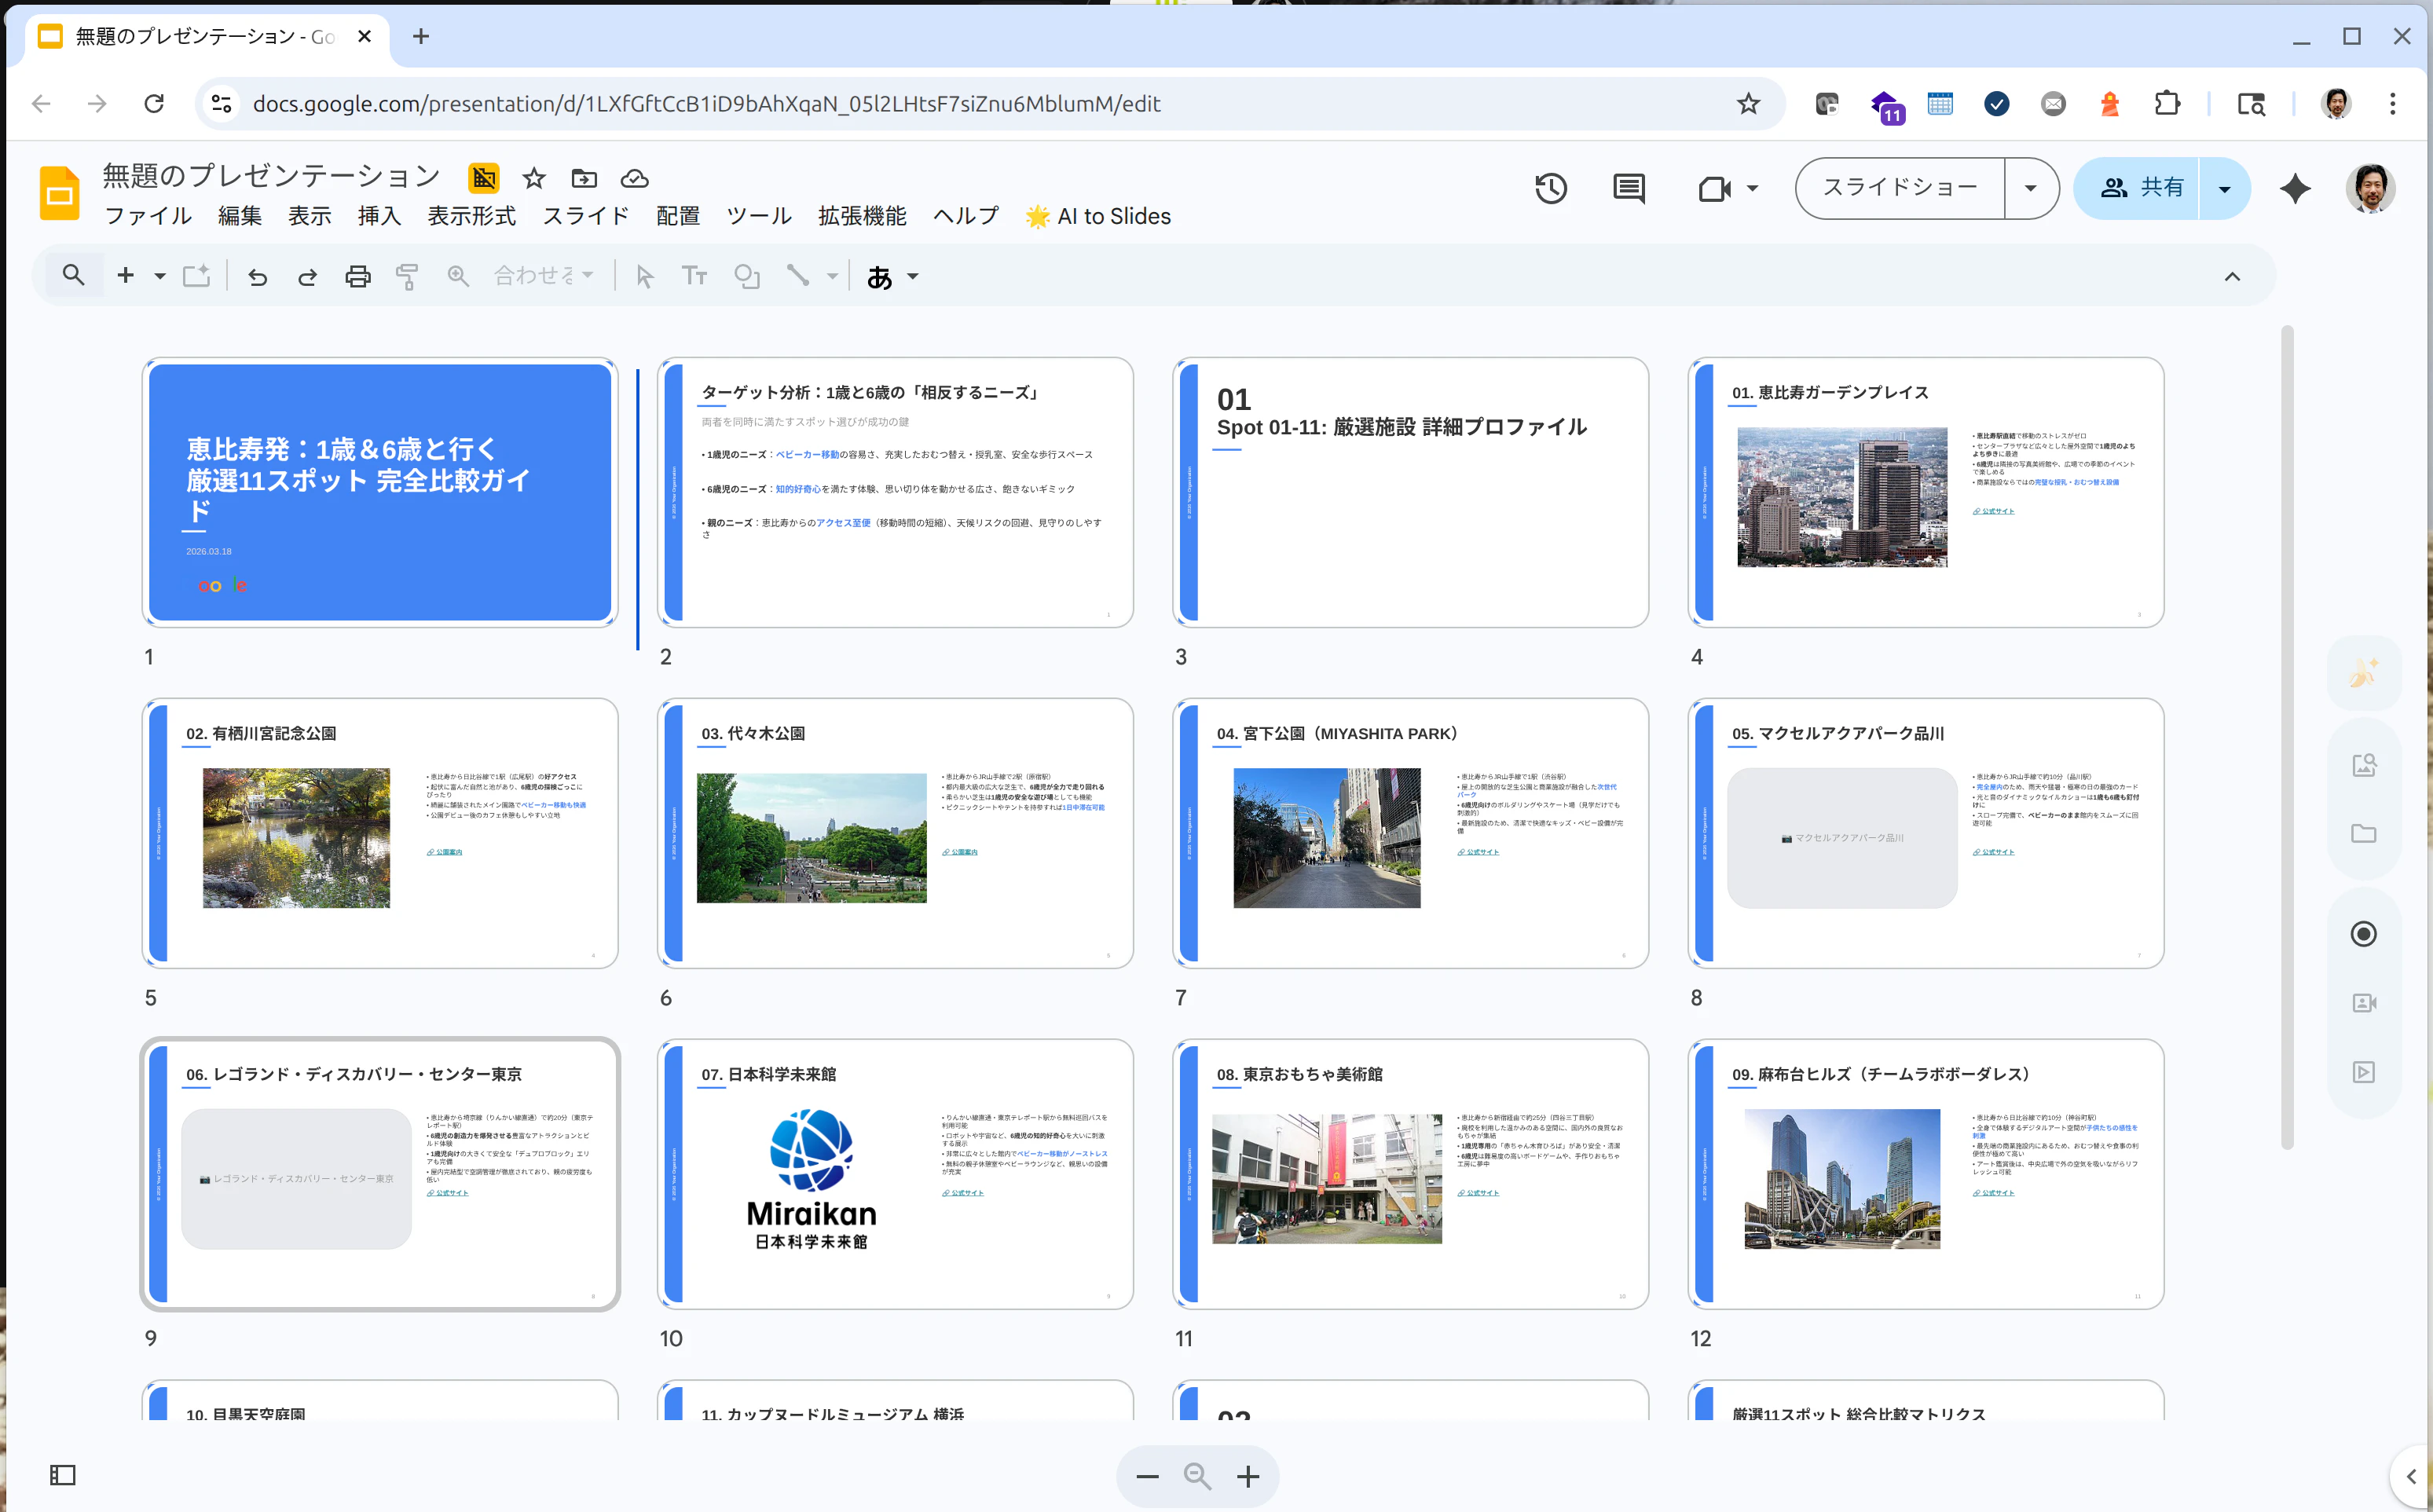Viewport: 2433px width, 1512px height.
Task: Open the banana image generation sidebar icon
Action: point(2364,672)
